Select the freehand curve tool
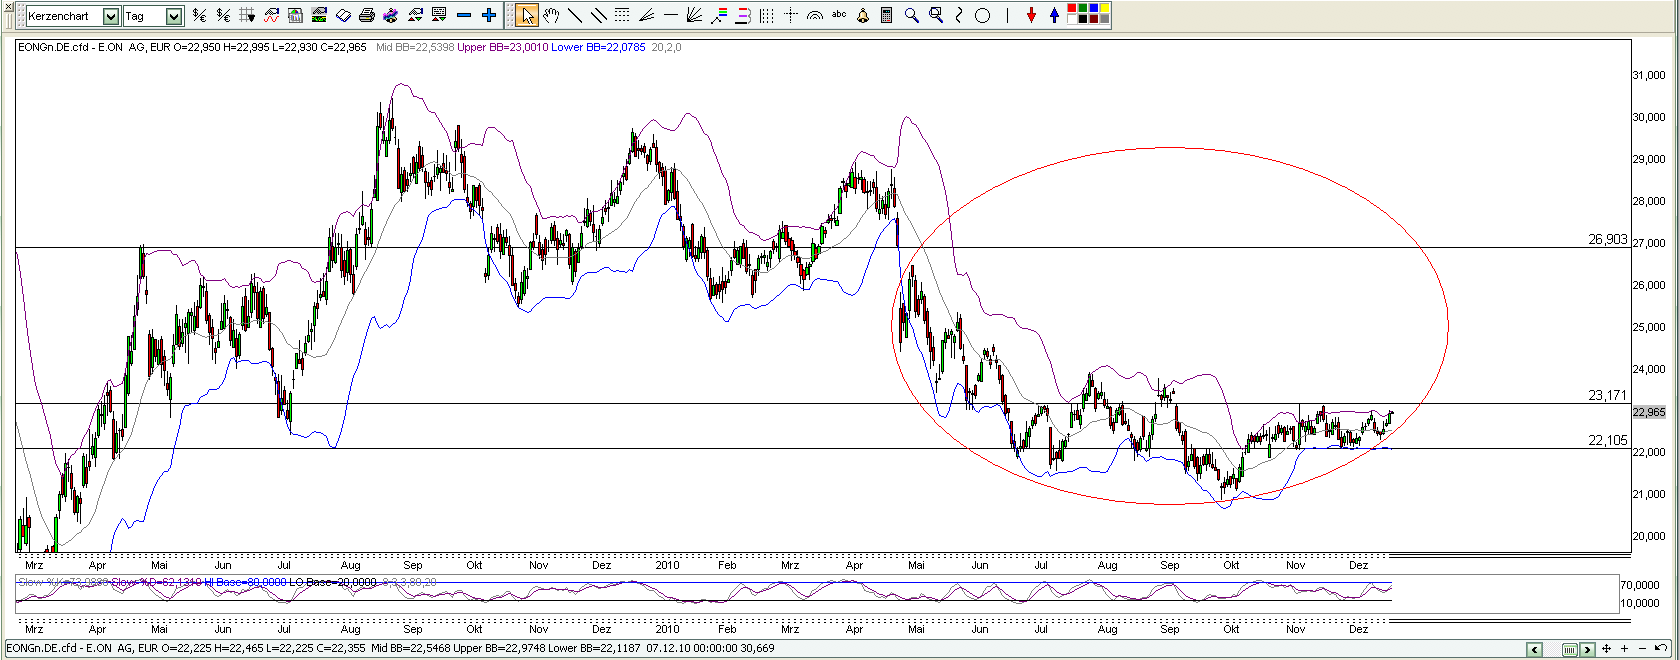Viewport: 1680px width, 660px height. click(x=959, y=15)
